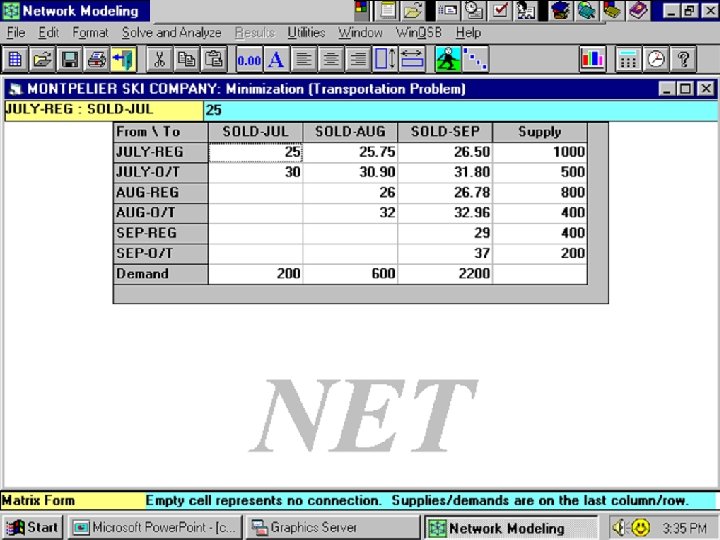Select cell with value 25.75

coord(350,152)
